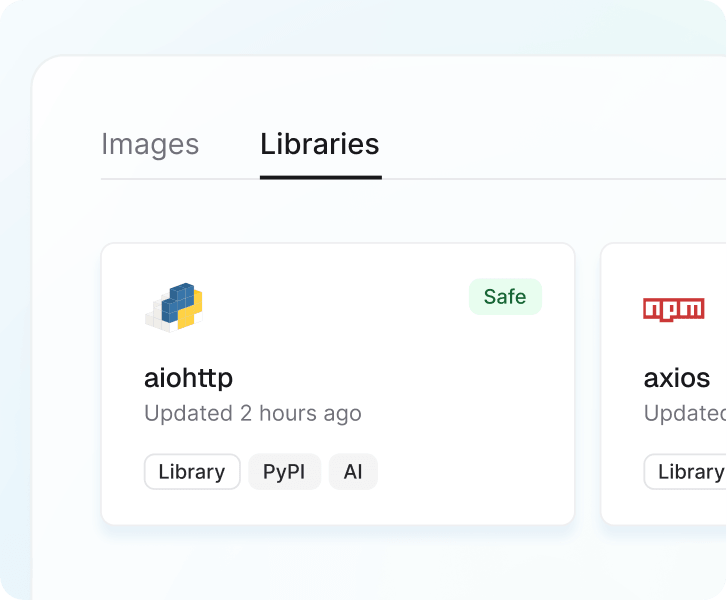Click the Library tag on the axios card
The width and height of the screenshot is (727, 600).
tap(685, 472)
